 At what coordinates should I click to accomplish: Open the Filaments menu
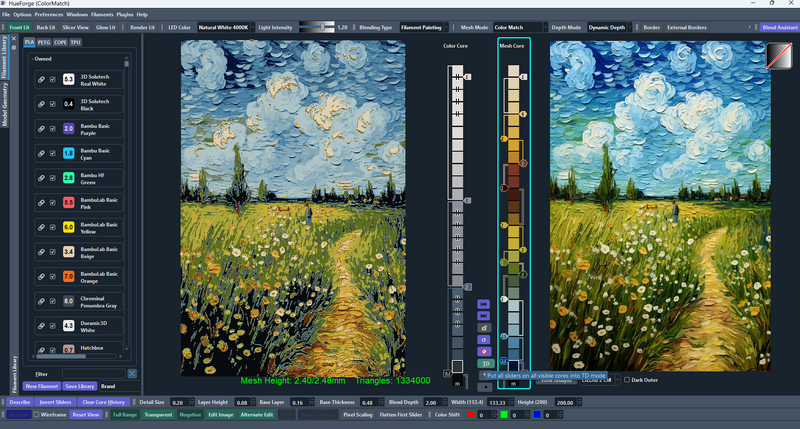pos(102,15)
